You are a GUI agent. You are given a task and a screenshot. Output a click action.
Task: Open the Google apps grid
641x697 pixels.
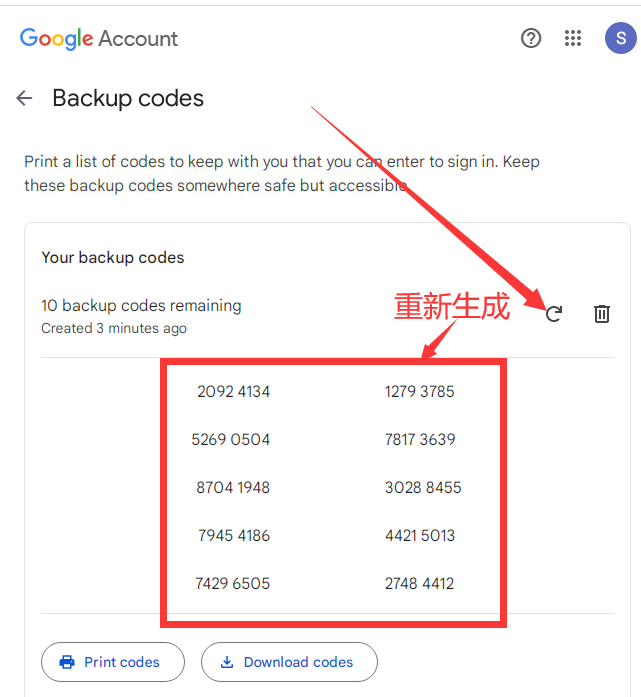tap(573, 38)
